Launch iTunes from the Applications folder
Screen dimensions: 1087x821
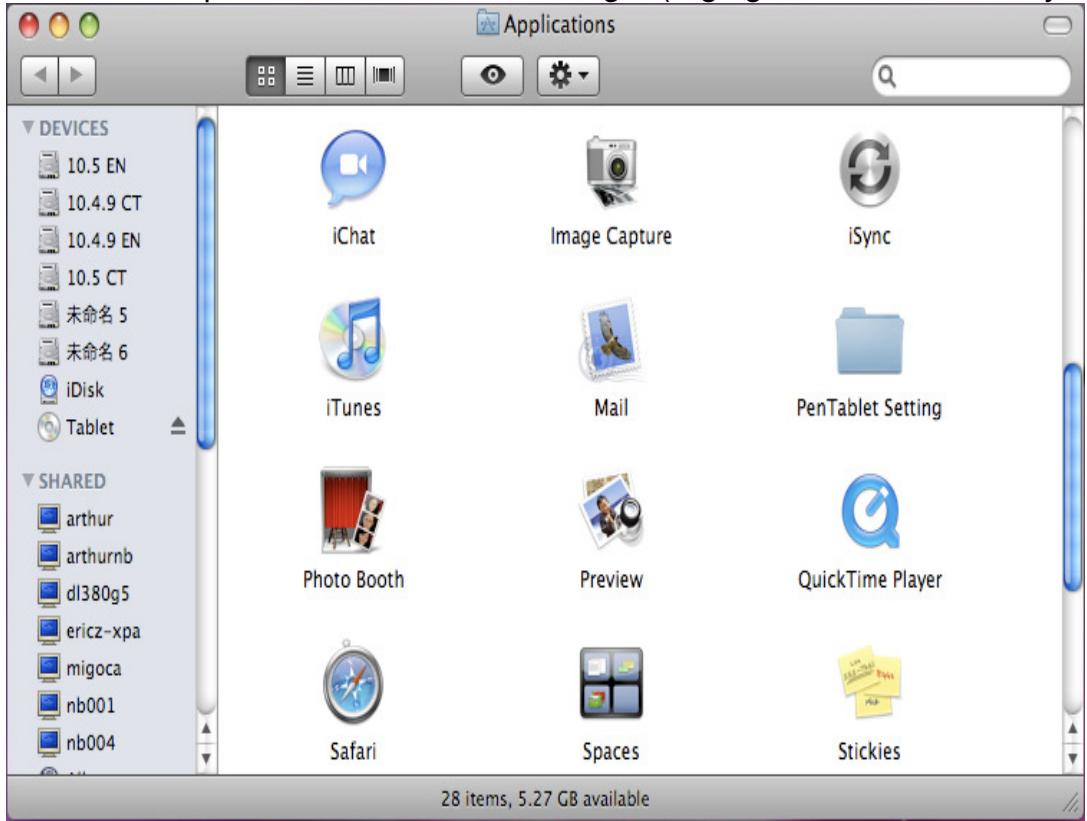tap(352, 338)
